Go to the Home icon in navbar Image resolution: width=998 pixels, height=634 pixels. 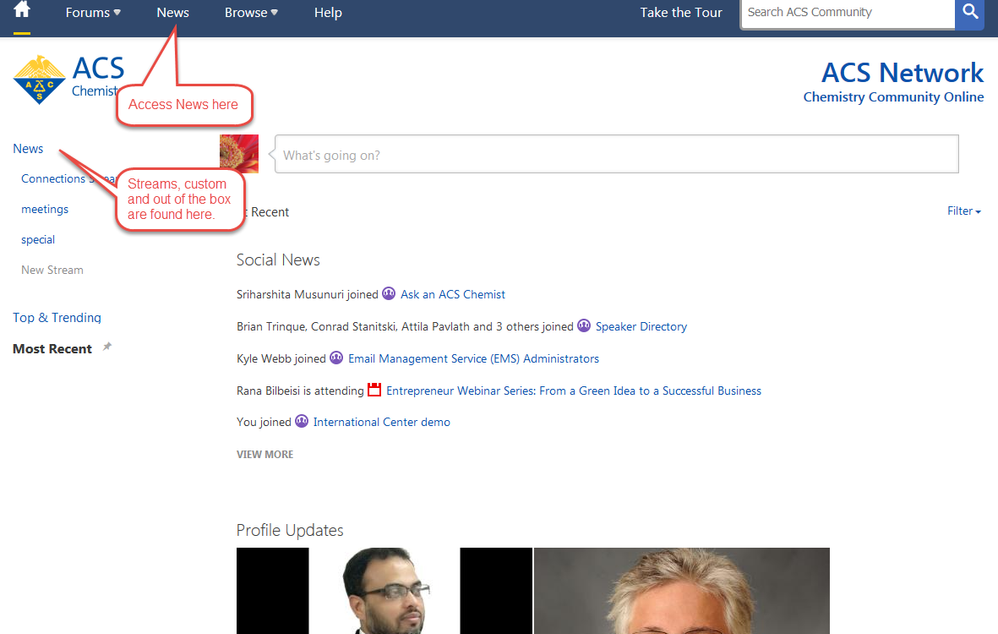coord(22,10)
